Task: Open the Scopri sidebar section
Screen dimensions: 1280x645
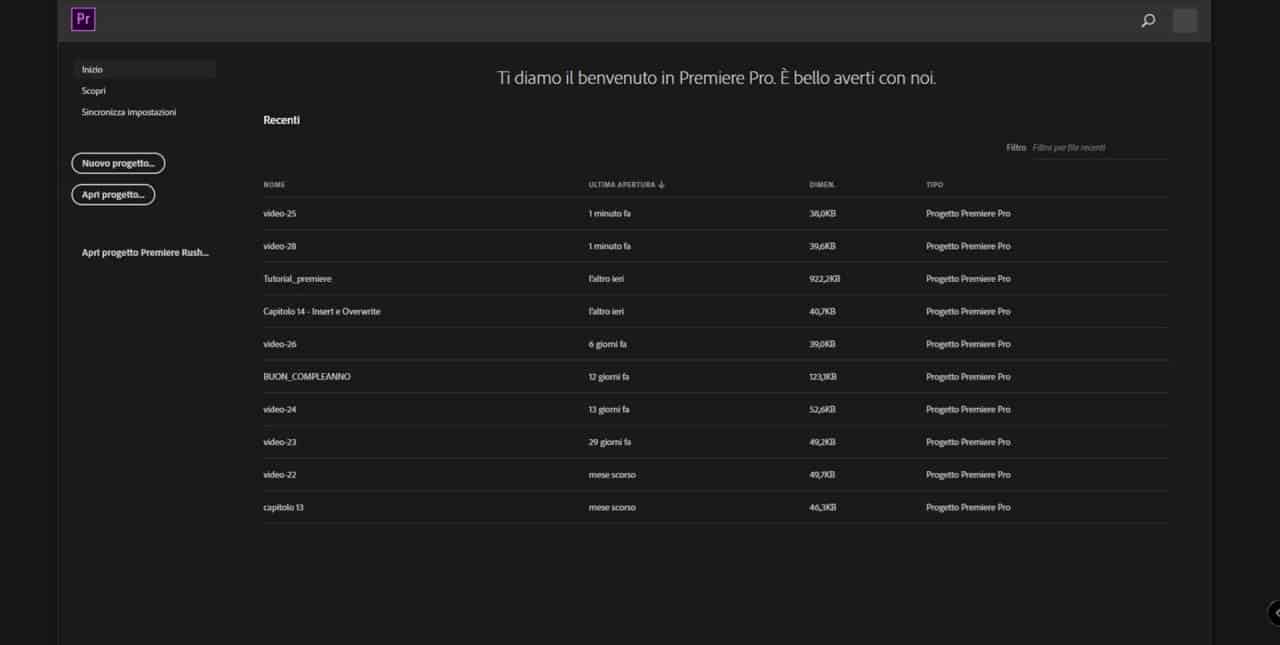Action: (94, 91)
